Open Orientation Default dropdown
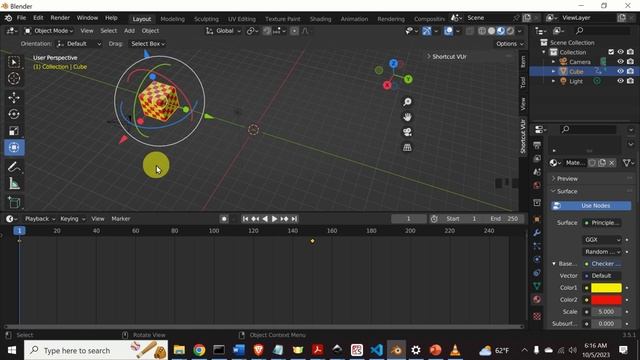The height and width of the screenshot is (360, 640). pyautogui.click(x=80, y=44)
